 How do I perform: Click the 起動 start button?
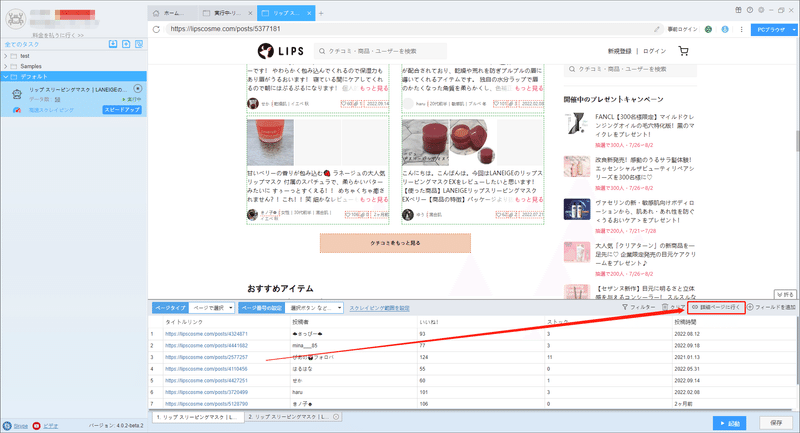click(x=730, y=423)
